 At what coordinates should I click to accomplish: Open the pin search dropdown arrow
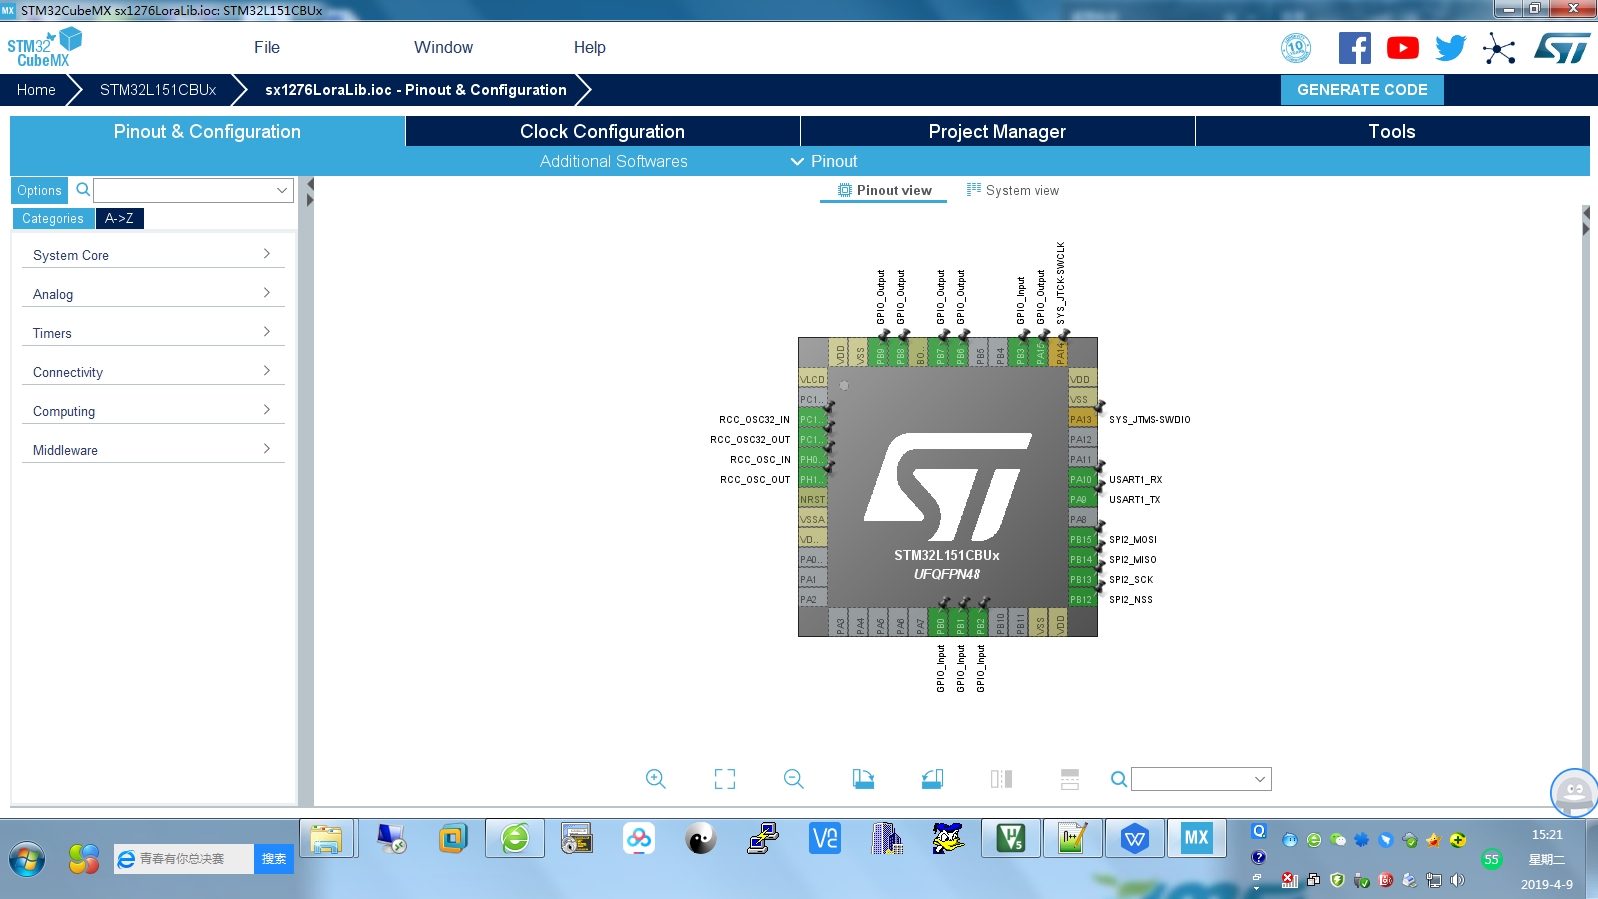pos(1260,779)
